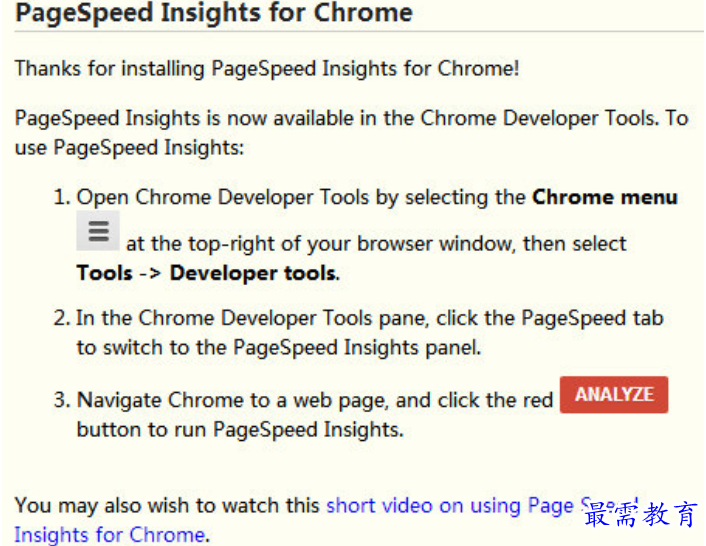Click the bold 'Tools -> Developer tools' text
The height and width of the screenshot is (546, 706).
pyautogui.click(x=207, y=273)
